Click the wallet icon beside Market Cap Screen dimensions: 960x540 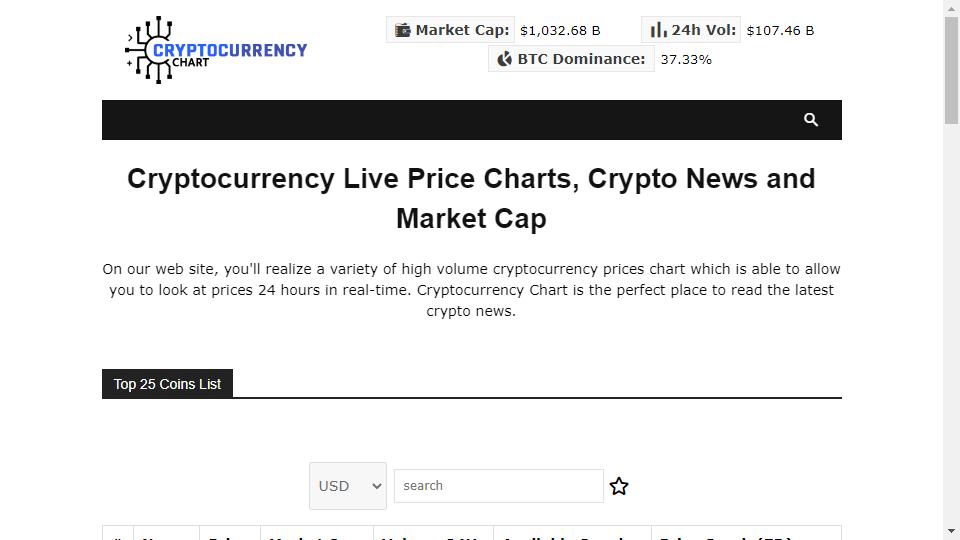402,30
